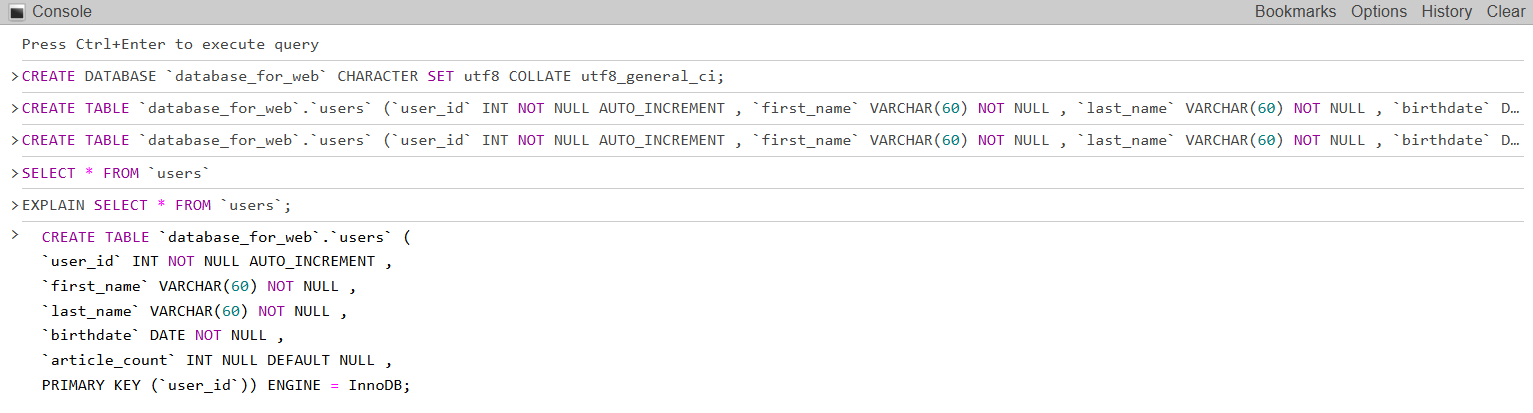Image resolution: width=1533 pixels, height=413 pixels.
Task: Open the console Options
Action: point(1378,12)
